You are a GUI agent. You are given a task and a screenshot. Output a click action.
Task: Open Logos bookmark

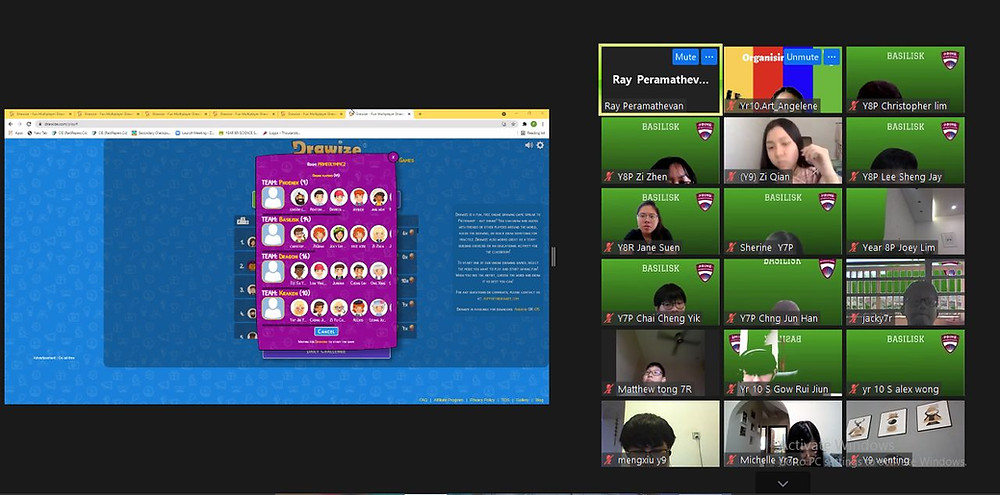[x=281, y=133]
